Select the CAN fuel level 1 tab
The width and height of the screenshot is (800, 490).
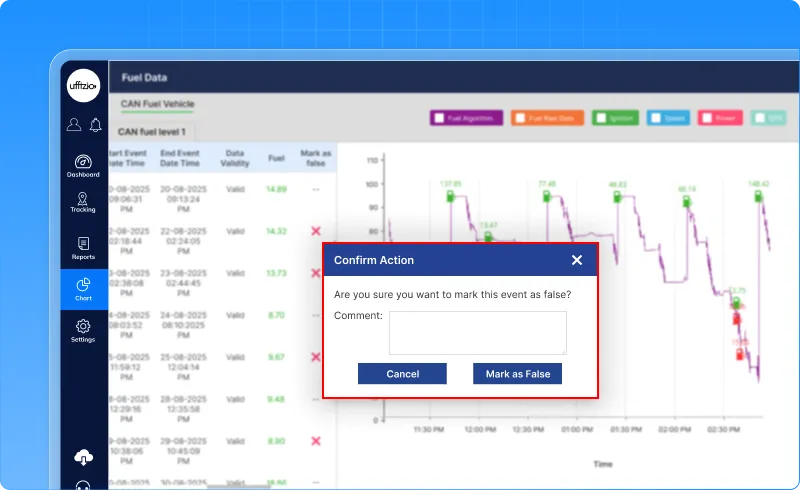152,132
